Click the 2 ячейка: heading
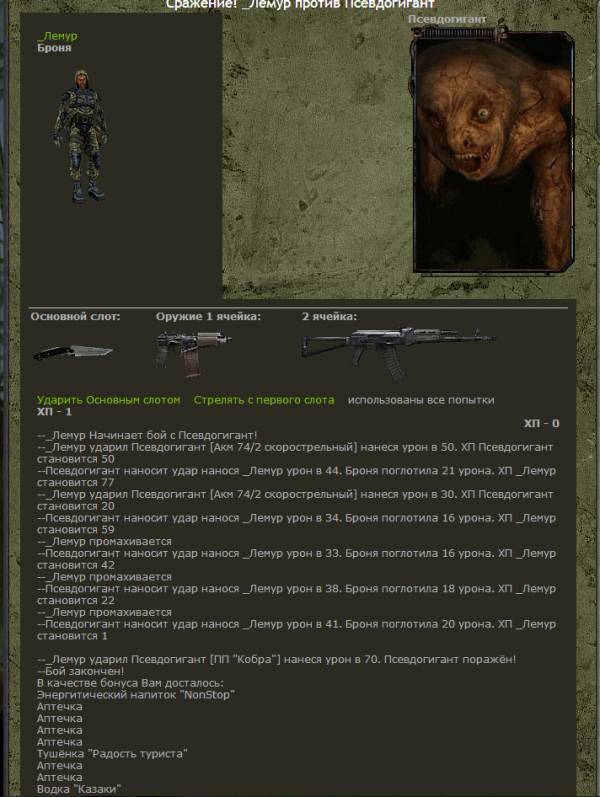600x797 pixels. click(329, 317)
